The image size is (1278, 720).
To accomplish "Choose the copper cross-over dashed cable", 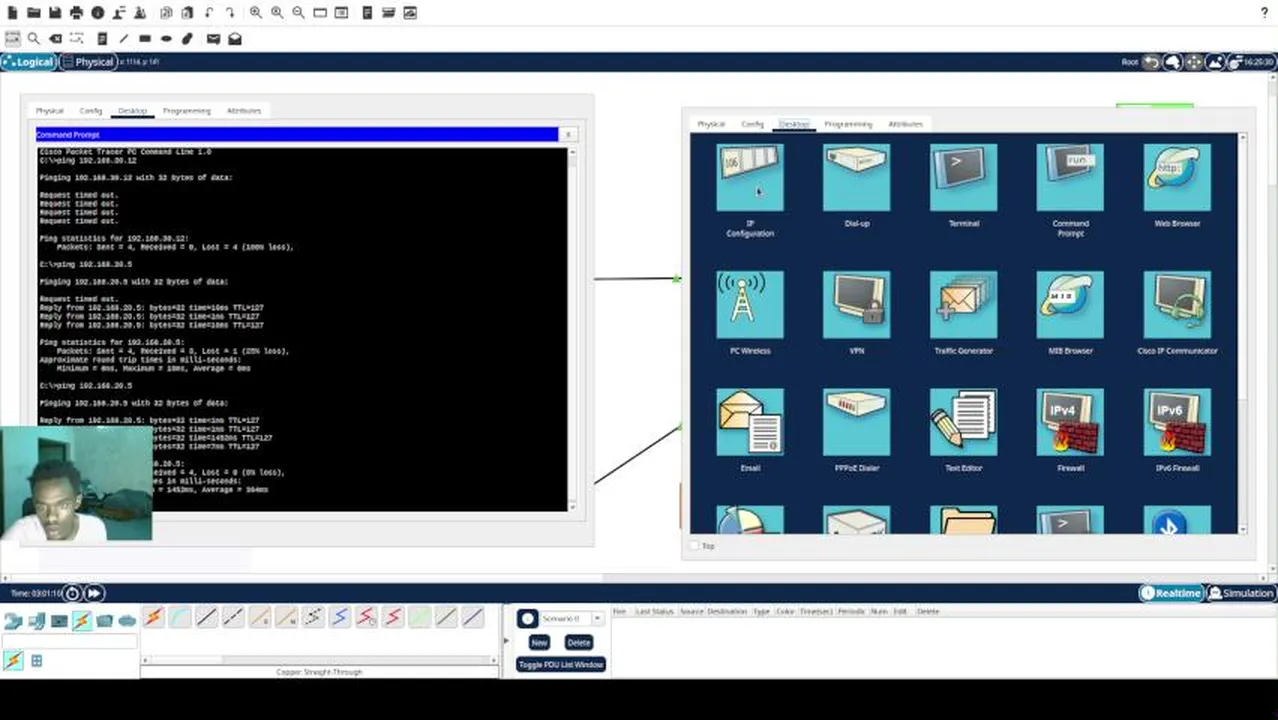I will (233, 618).
